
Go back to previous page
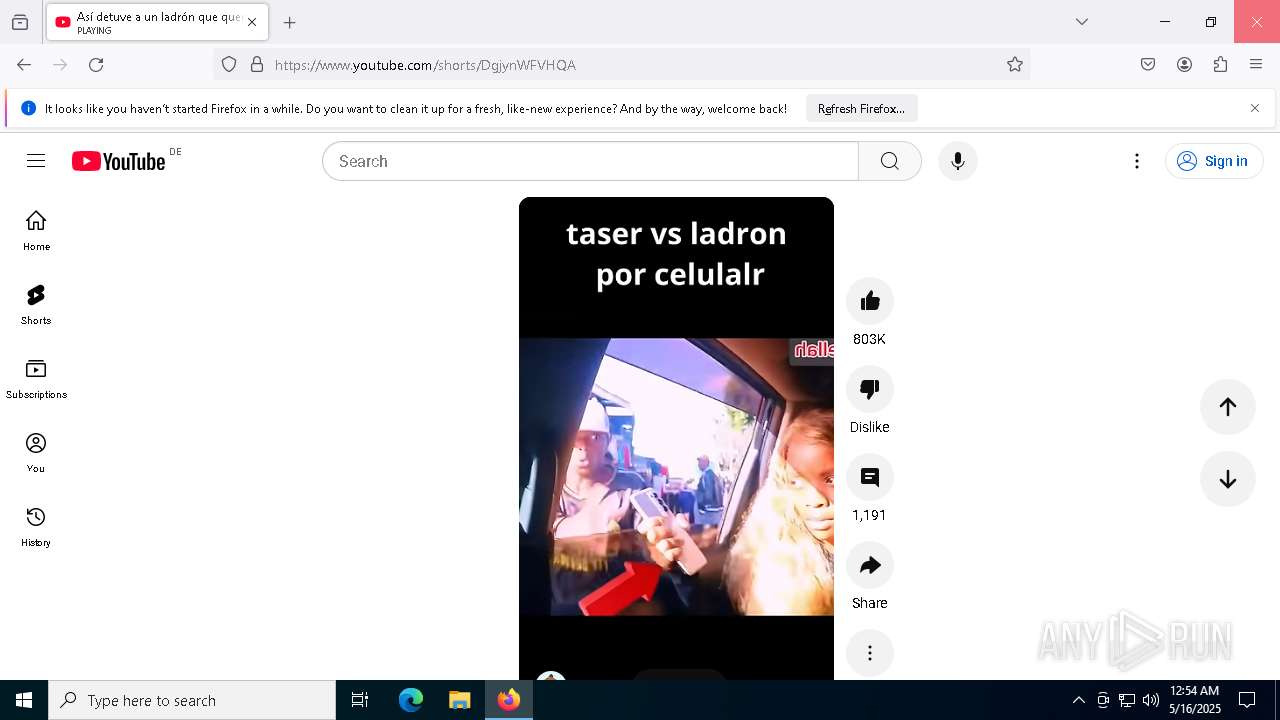tap(24, 65)
